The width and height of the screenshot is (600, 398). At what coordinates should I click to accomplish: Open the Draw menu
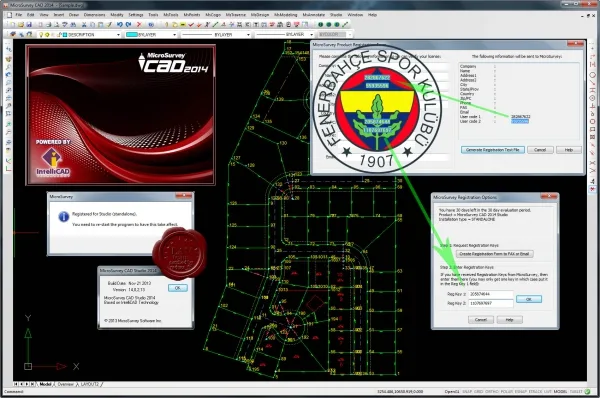74,15
